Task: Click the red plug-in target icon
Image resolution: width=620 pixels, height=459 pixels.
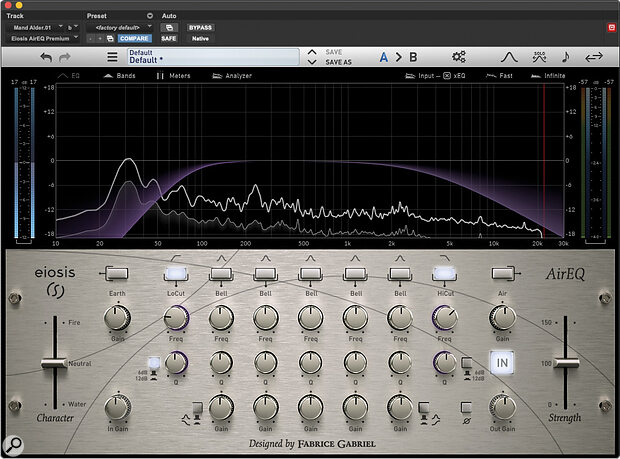Action: pos(612,27)
